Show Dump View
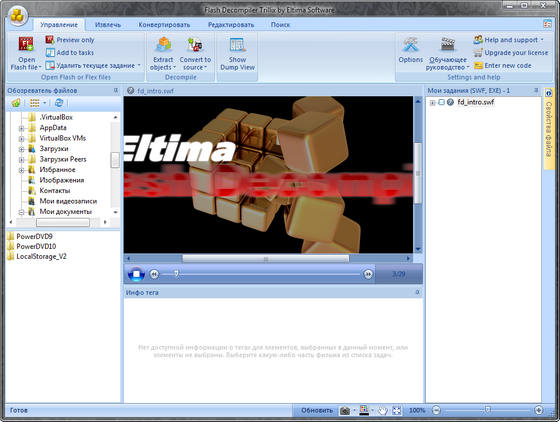Screen dimensions: 560x422 pos(238,54)
